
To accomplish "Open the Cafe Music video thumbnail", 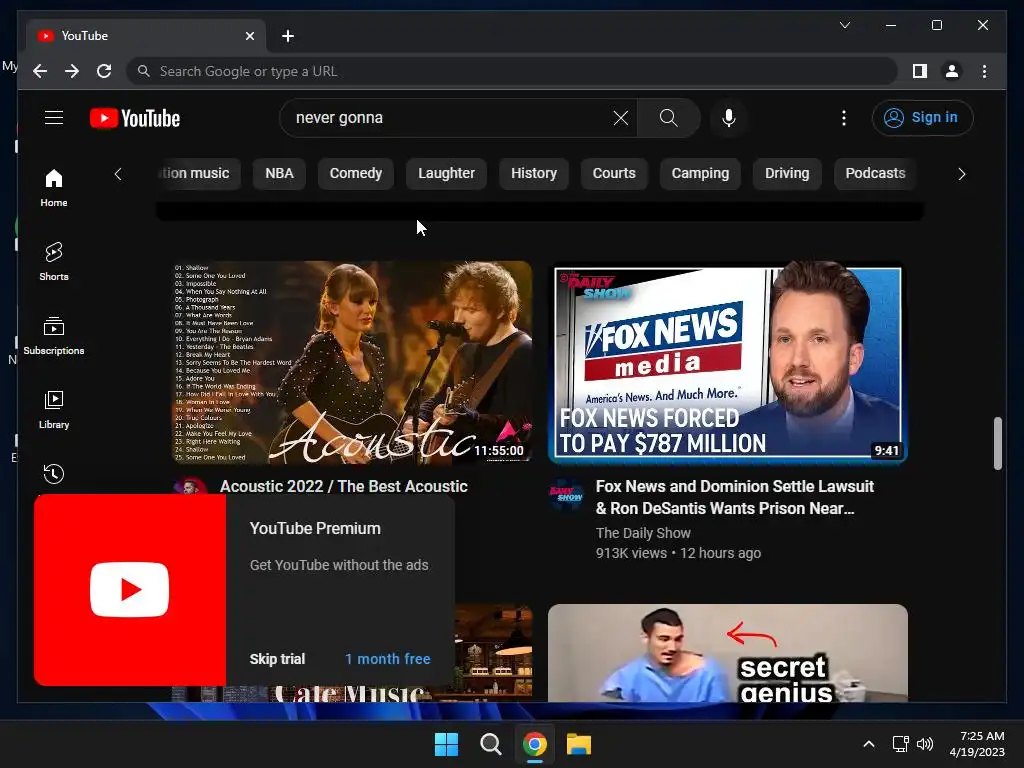I will point(494,653).
